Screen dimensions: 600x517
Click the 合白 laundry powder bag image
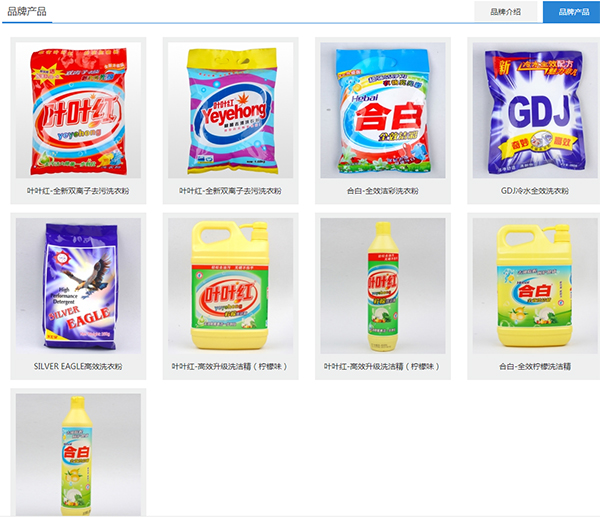[383, 110]
